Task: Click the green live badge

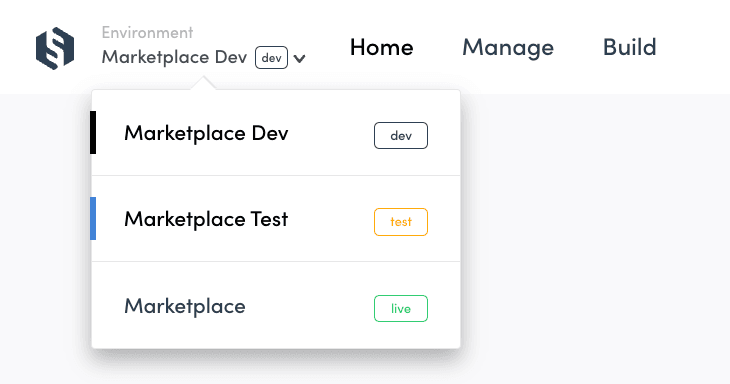Action: click(x=401, y=309)
